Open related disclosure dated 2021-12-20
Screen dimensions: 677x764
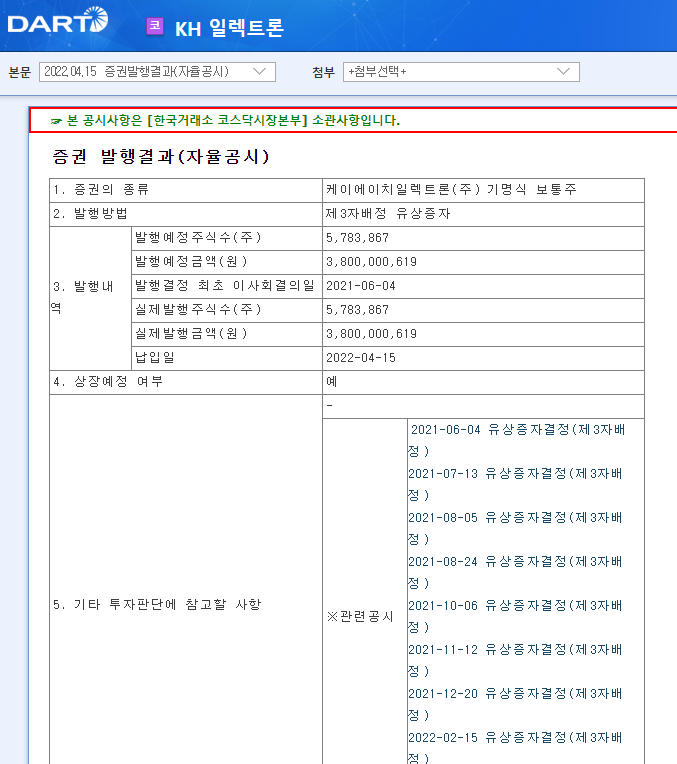tap(515, 704)
